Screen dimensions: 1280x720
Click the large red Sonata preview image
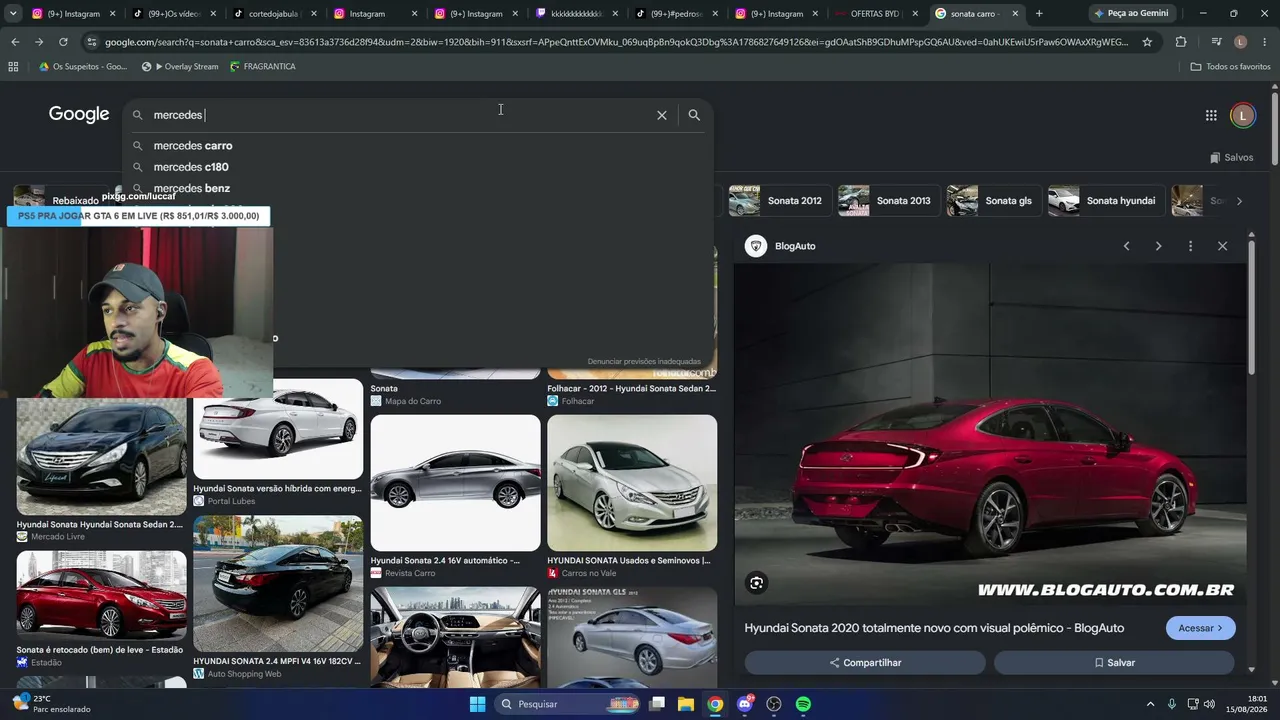coord(990,434)
